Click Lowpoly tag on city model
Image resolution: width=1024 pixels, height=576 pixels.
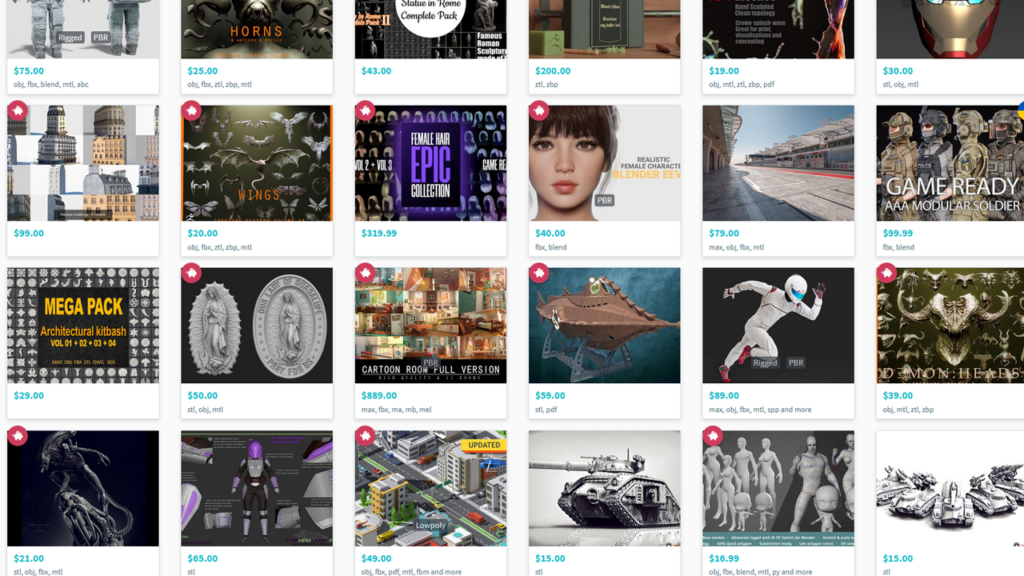point(430,525)
